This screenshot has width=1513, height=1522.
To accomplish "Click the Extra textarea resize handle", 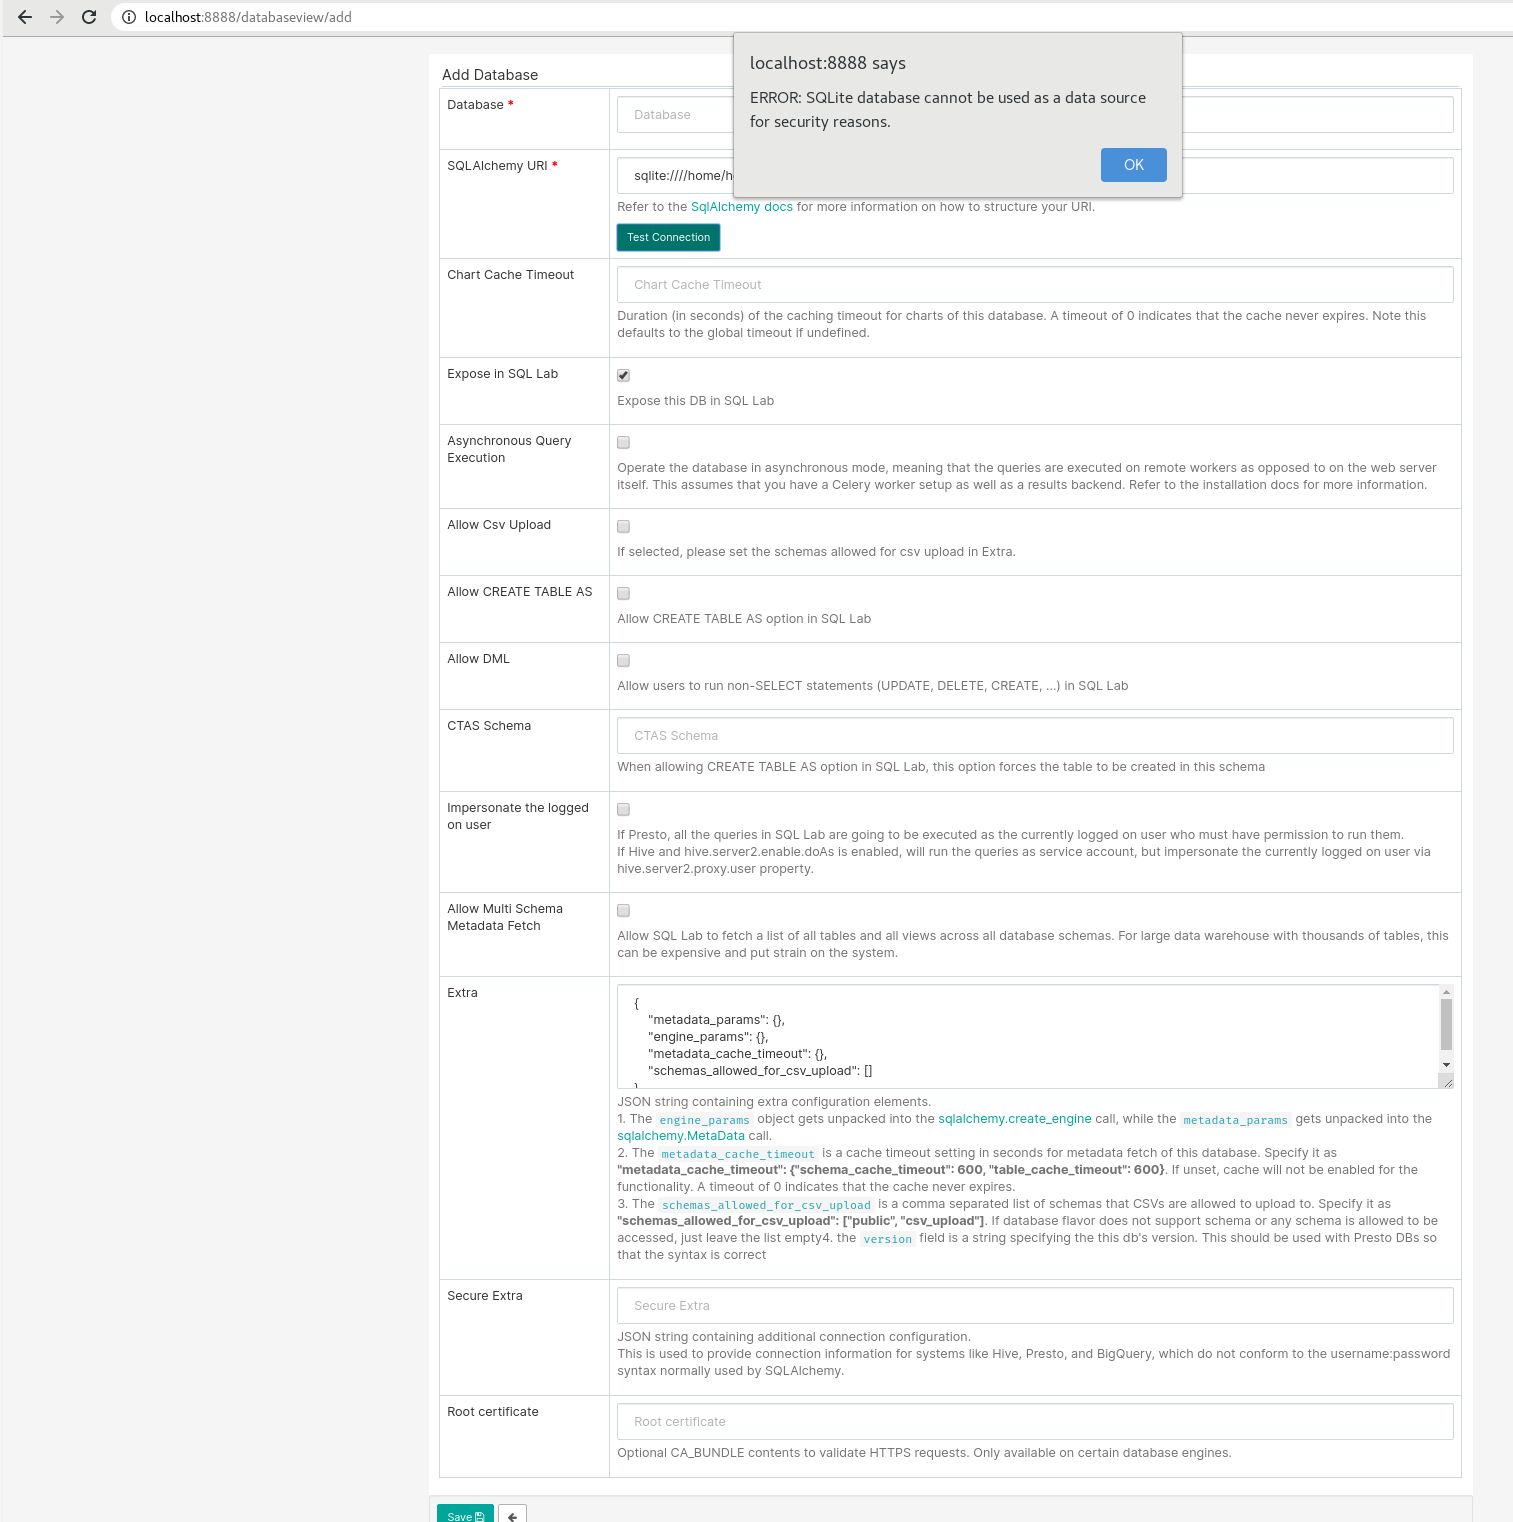I will click(x=1447, y=1081).
